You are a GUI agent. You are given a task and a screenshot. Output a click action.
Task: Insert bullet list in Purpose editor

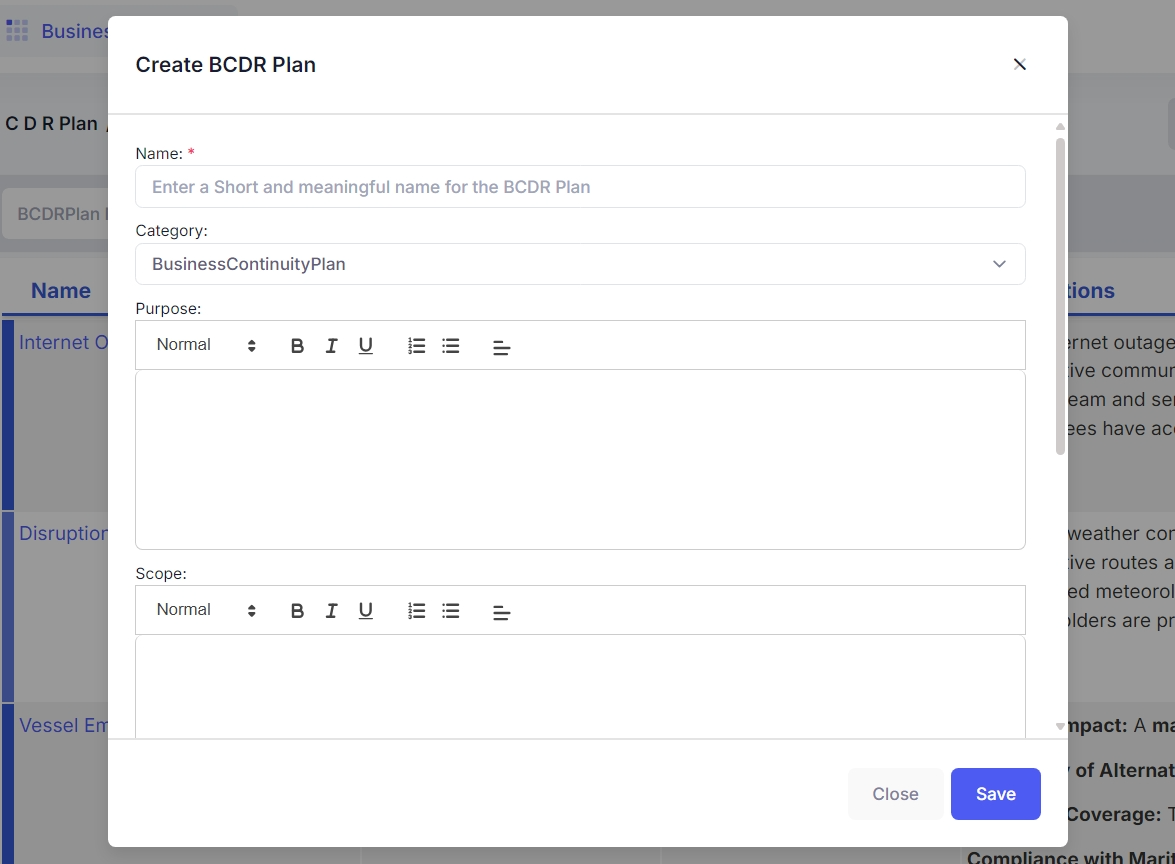tap(451, 346)
